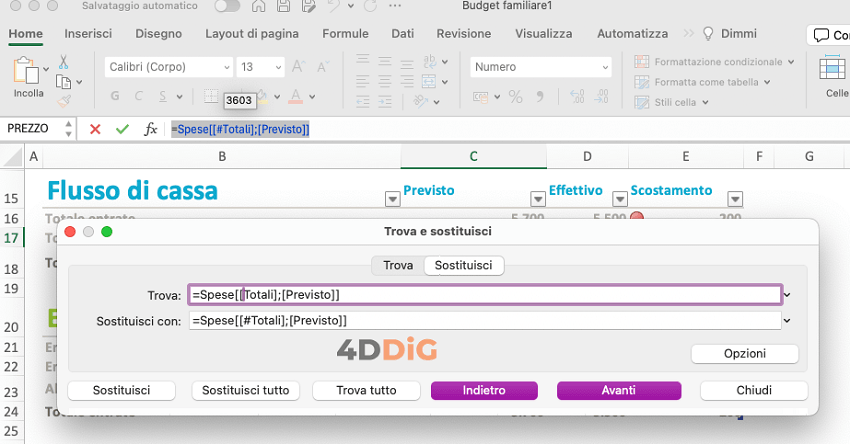This screenshot has height=444, width=850.
Task: Apply comma style number format
Action: 540,97
